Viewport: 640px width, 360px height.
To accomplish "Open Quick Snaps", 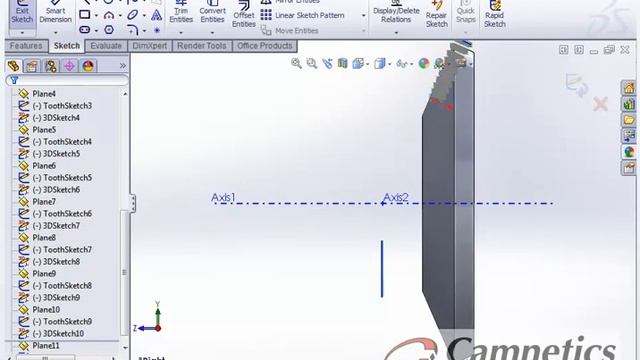I will click(x=466, y=12).
